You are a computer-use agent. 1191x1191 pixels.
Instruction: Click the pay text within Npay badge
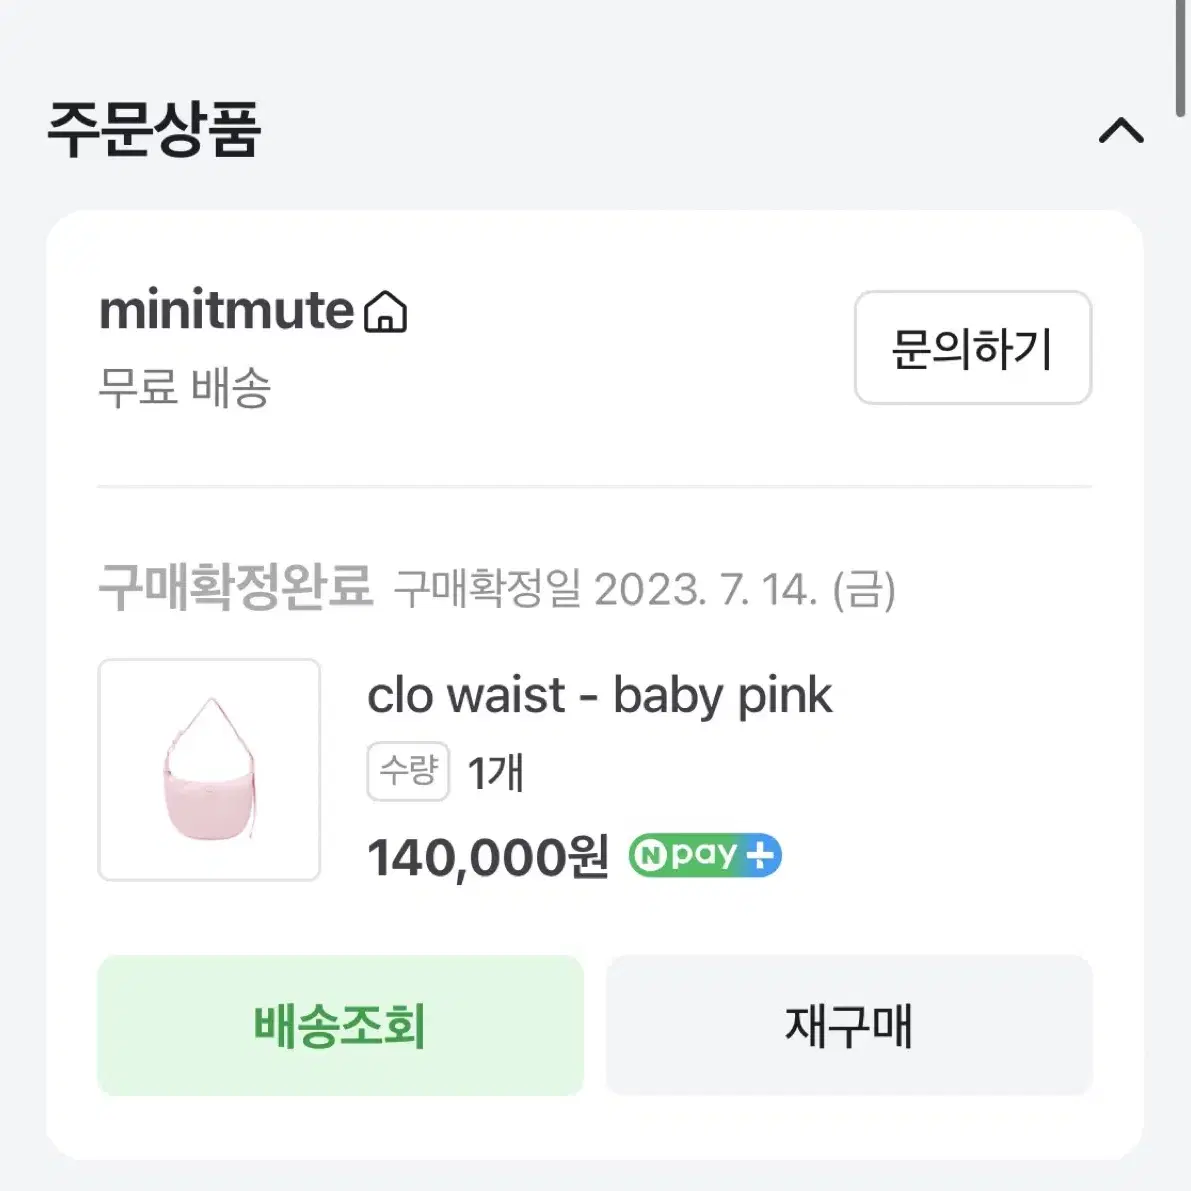coord(704,856)
